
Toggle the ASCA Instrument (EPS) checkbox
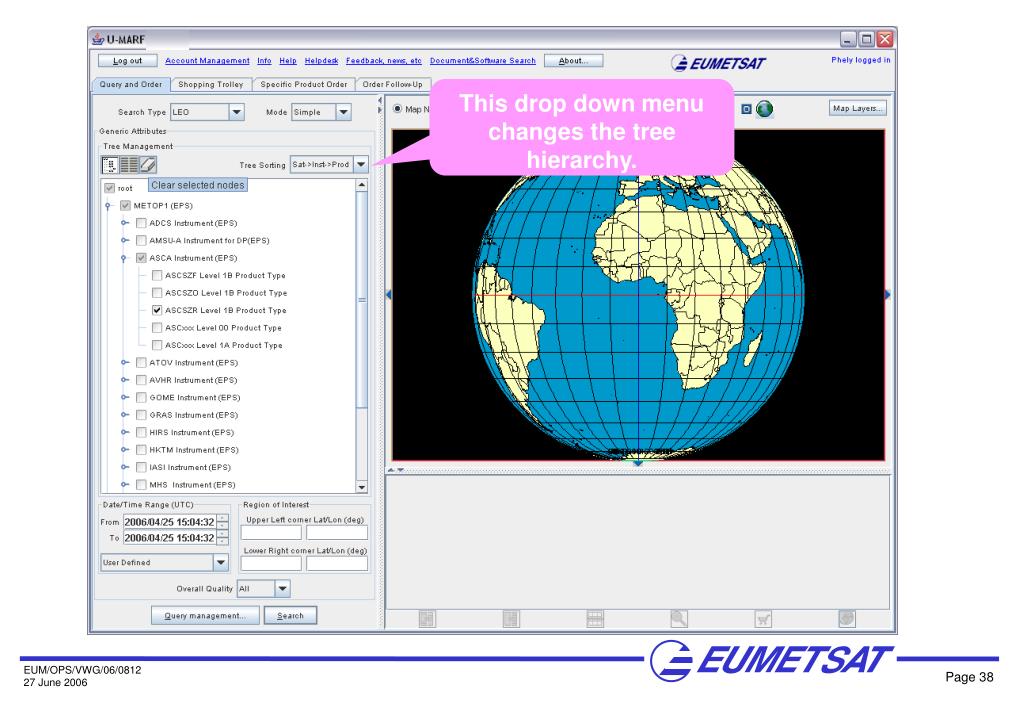click(141, 258)
